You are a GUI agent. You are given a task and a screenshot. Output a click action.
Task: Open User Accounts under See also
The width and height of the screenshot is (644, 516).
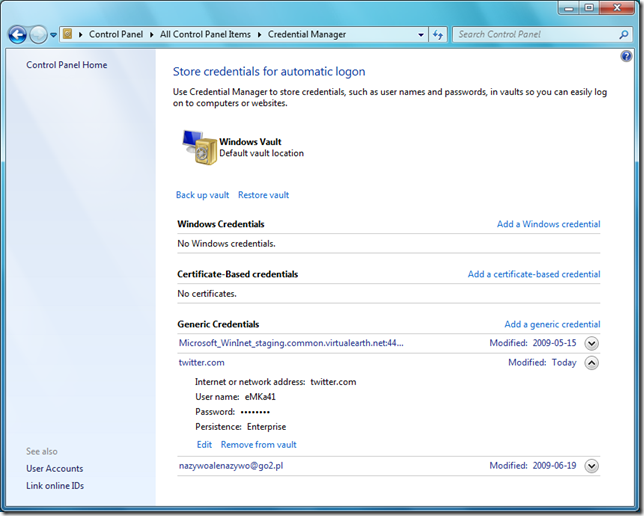point(55,468)
